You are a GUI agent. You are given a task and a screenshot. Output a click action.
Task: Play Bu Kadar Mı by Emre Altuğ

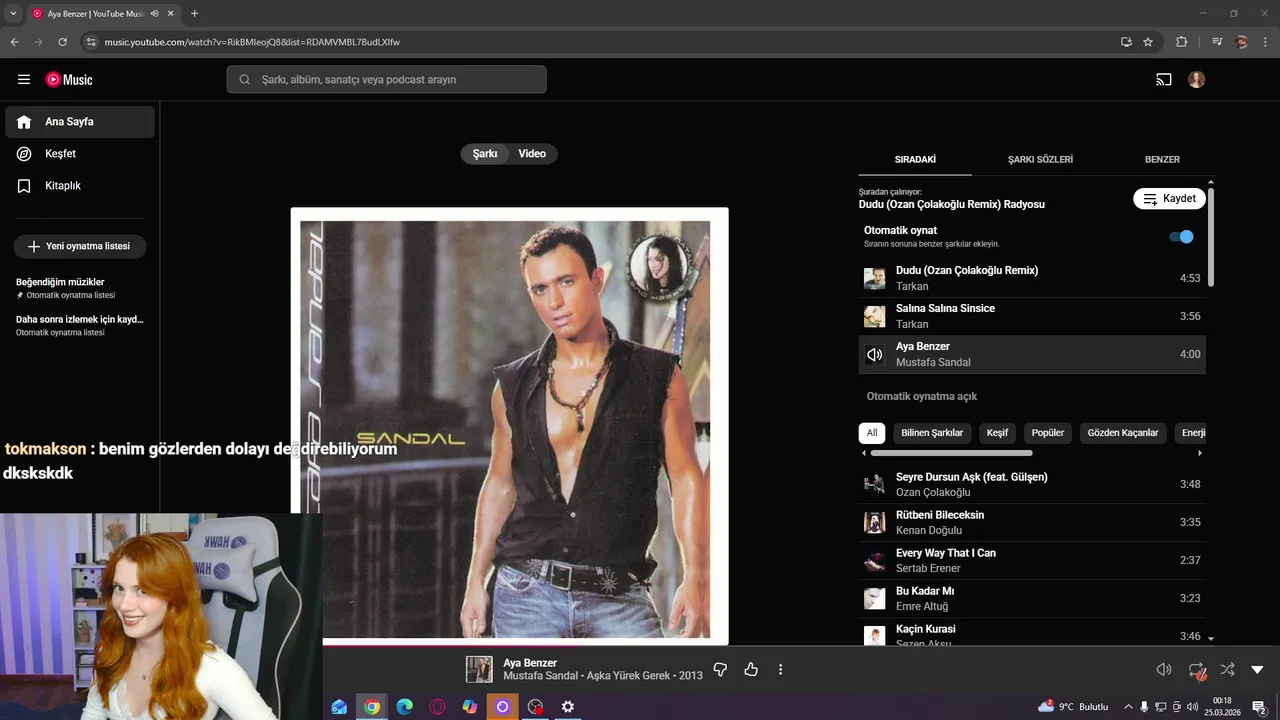coord(1032,599)
